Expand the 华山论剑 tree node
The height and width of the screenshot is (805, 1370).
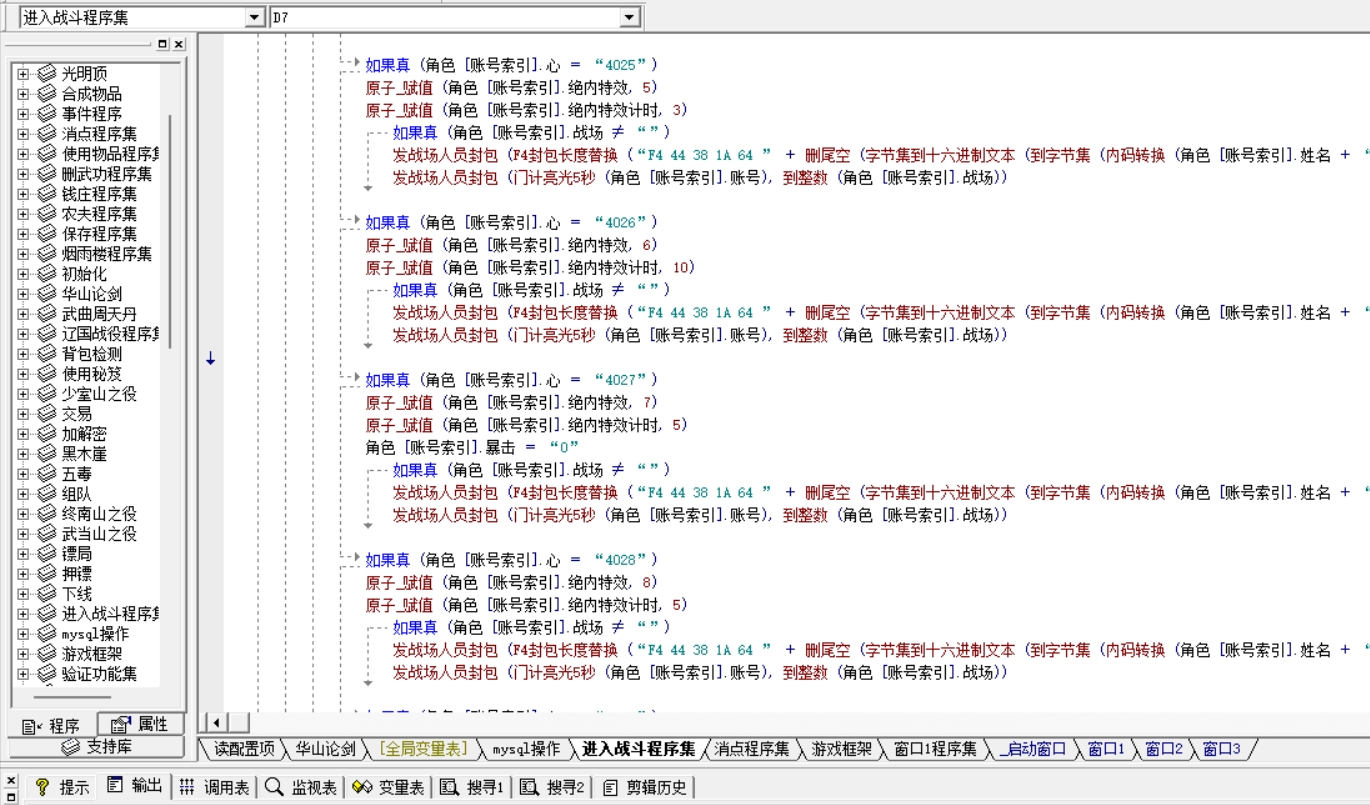tap(24, 294)
